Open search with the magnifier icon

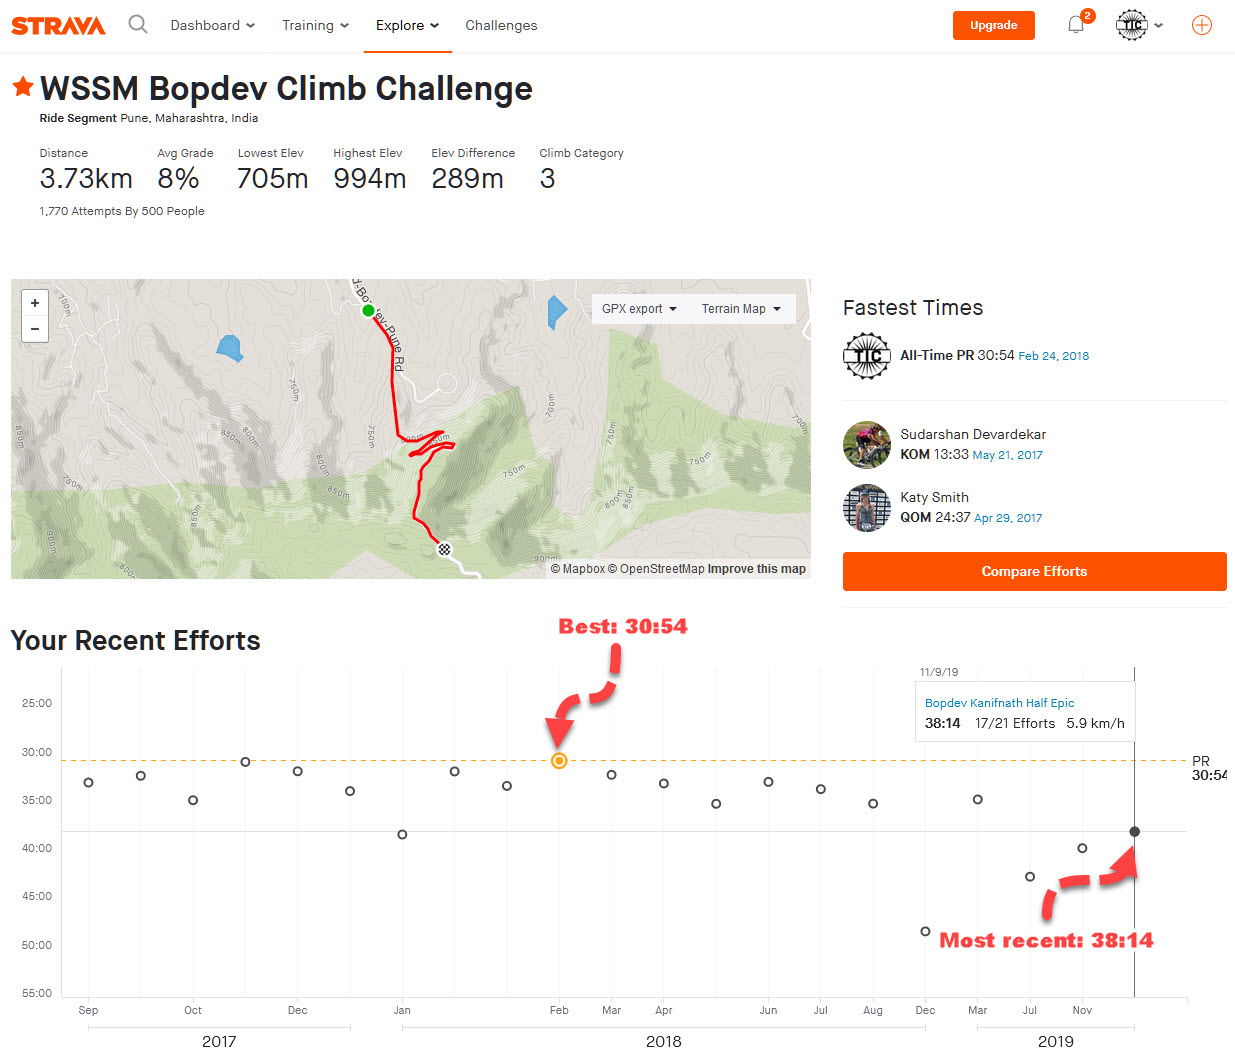coord(138,24)
